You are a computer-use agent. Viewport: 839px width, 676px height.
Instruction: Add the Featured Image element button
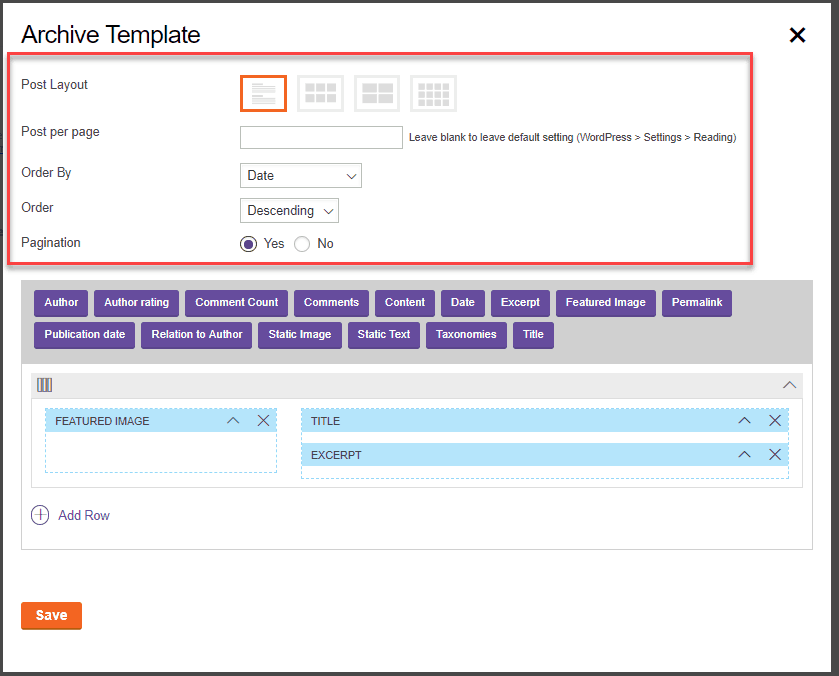(x=606, y=303)
